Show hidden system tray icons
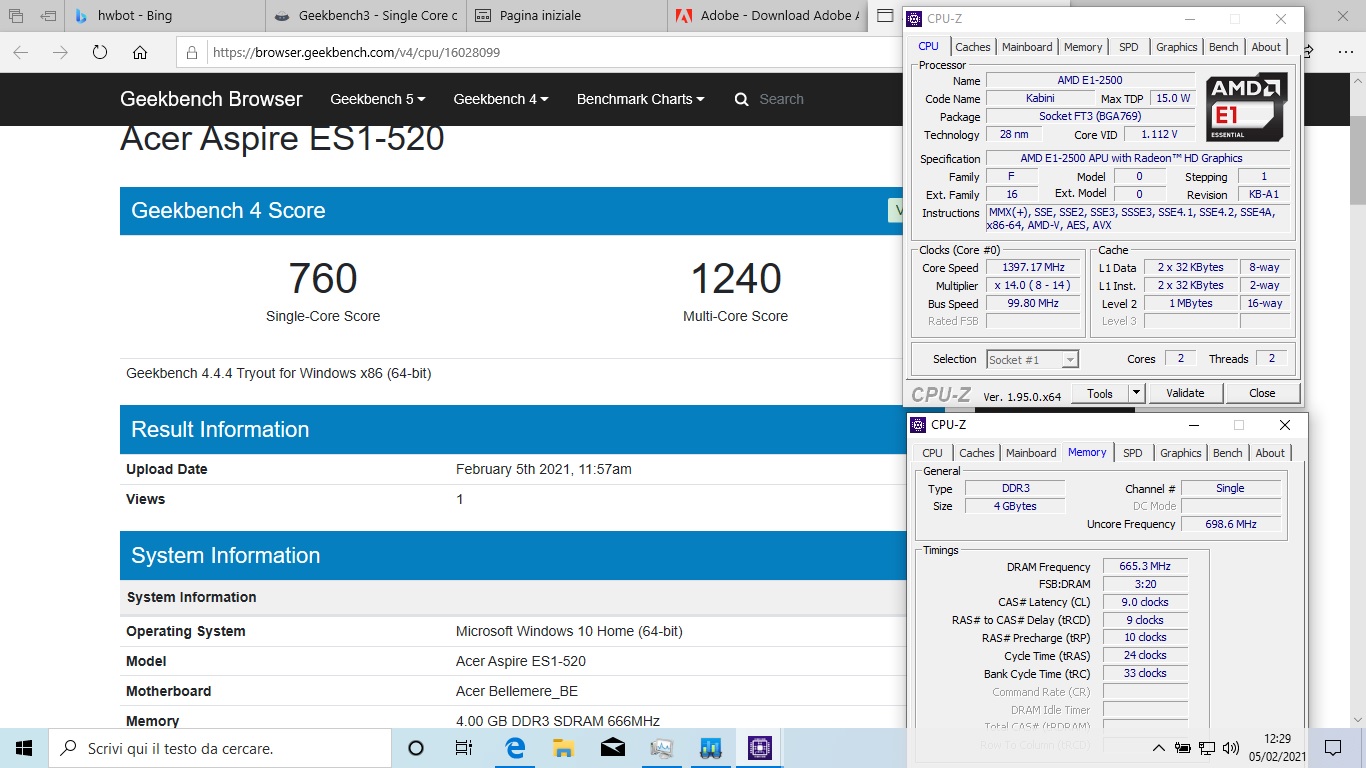This screenshot has height=768, width=1366. point(1159,748)
